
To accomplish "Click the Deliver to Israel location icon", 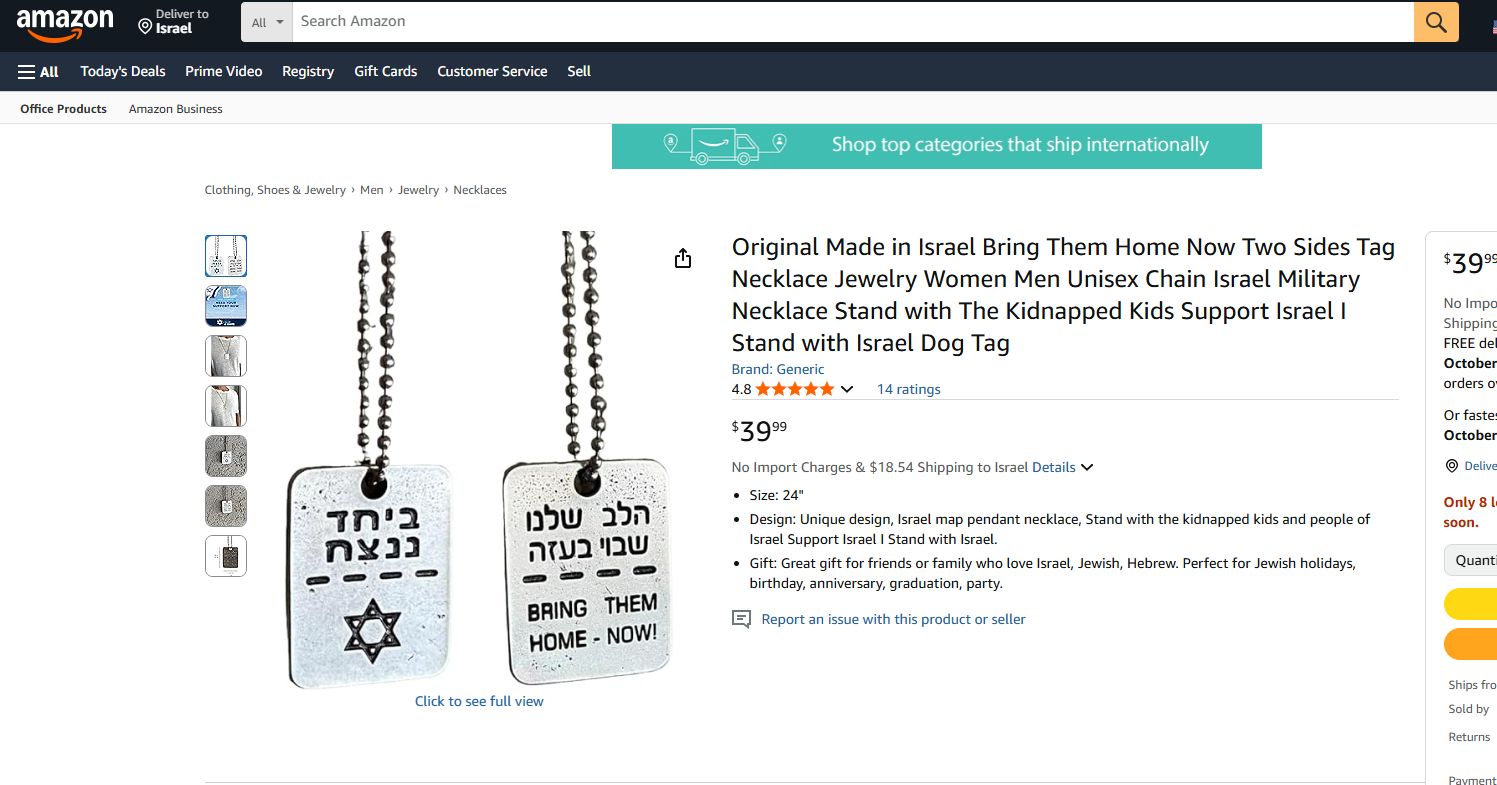I will 145,26.
